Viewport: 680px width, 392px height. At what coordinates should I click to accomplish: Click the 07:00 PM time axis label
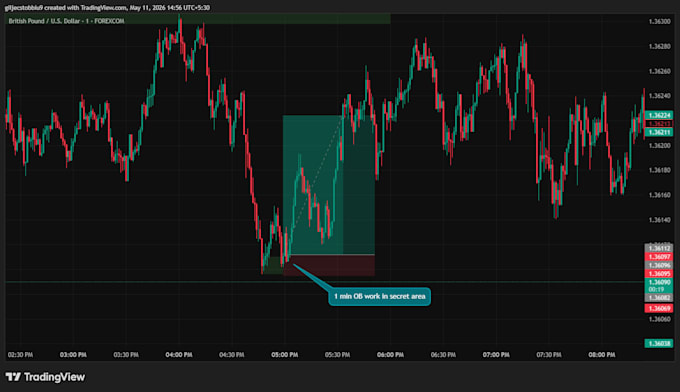(496, 355)
